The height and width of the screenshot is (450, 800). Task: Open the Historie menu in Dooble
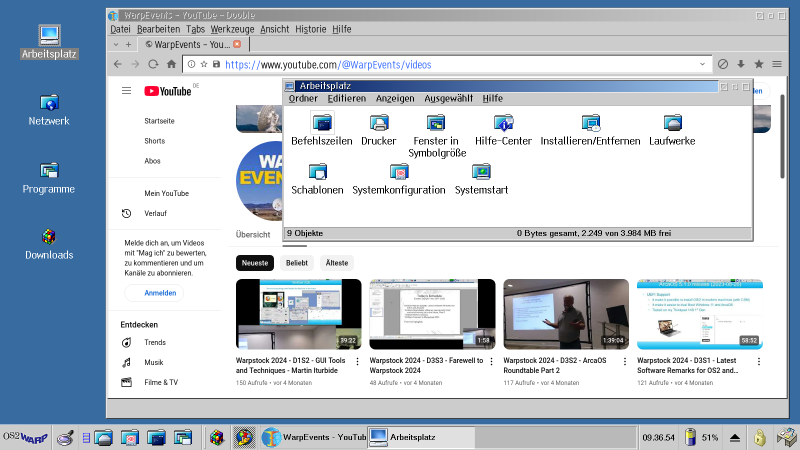coord(310,29)
